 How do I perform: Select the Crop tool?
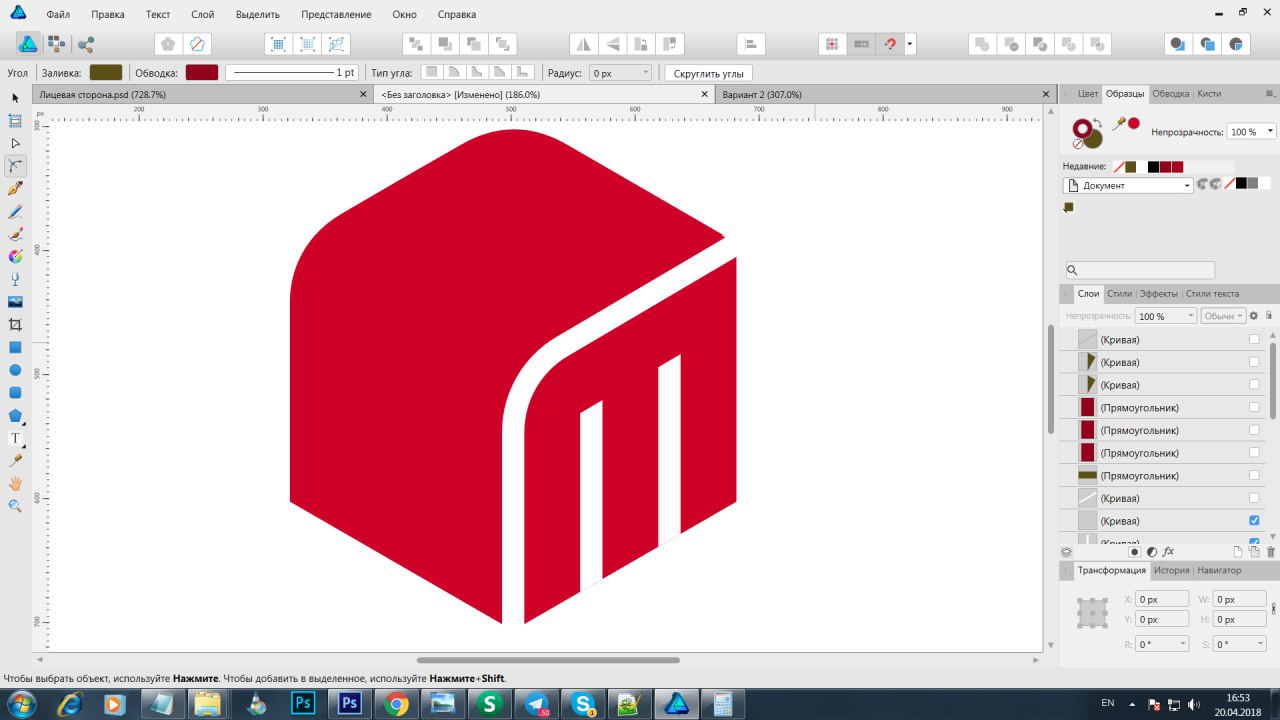coord(15,325)
